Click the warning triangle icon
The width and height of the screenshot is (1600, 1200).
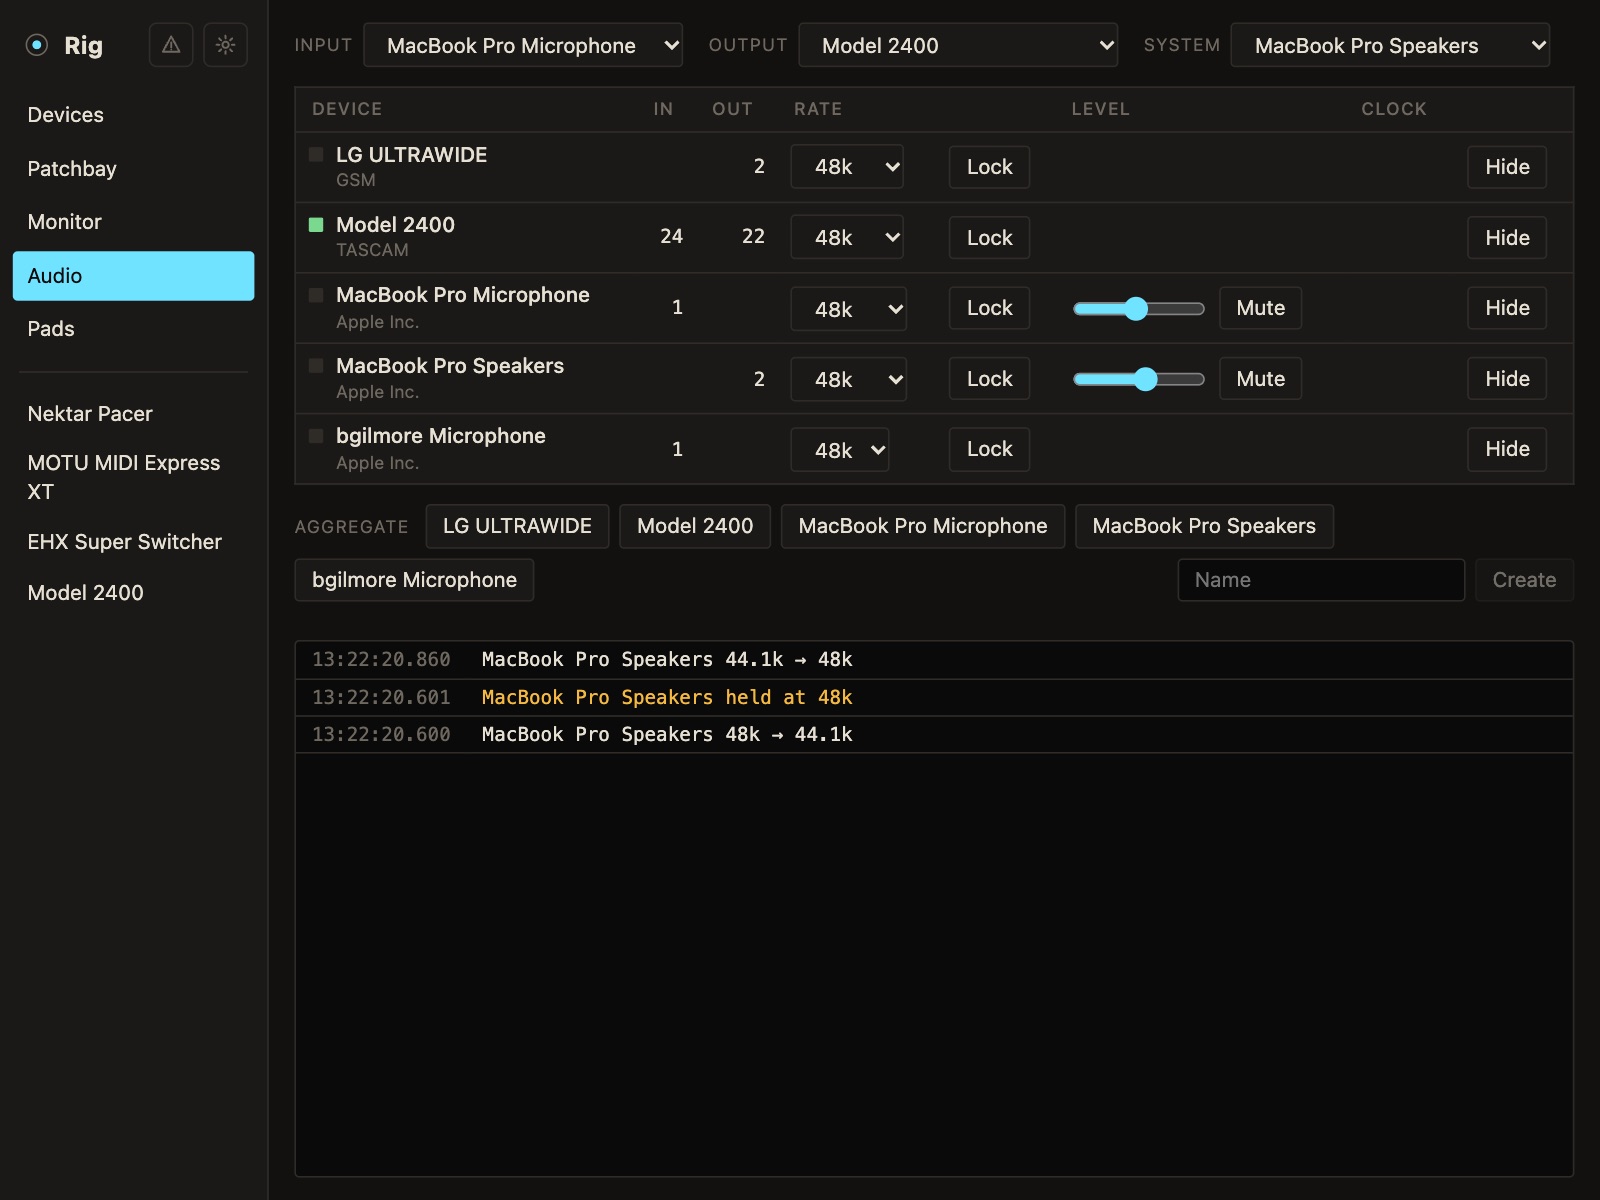click(171, 45)
